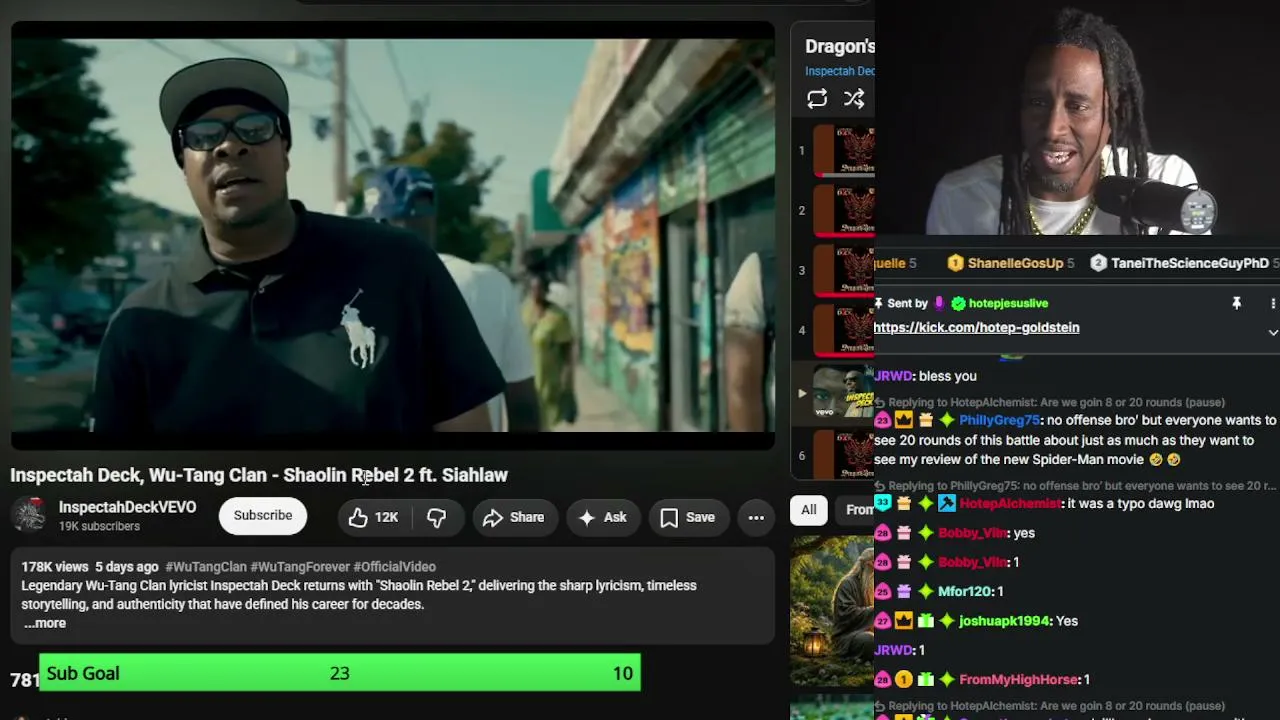The height and width of the screenshot is (720, 1280).
Task: Click the FromMyHighHorse username in chat
Action: 1019,680
